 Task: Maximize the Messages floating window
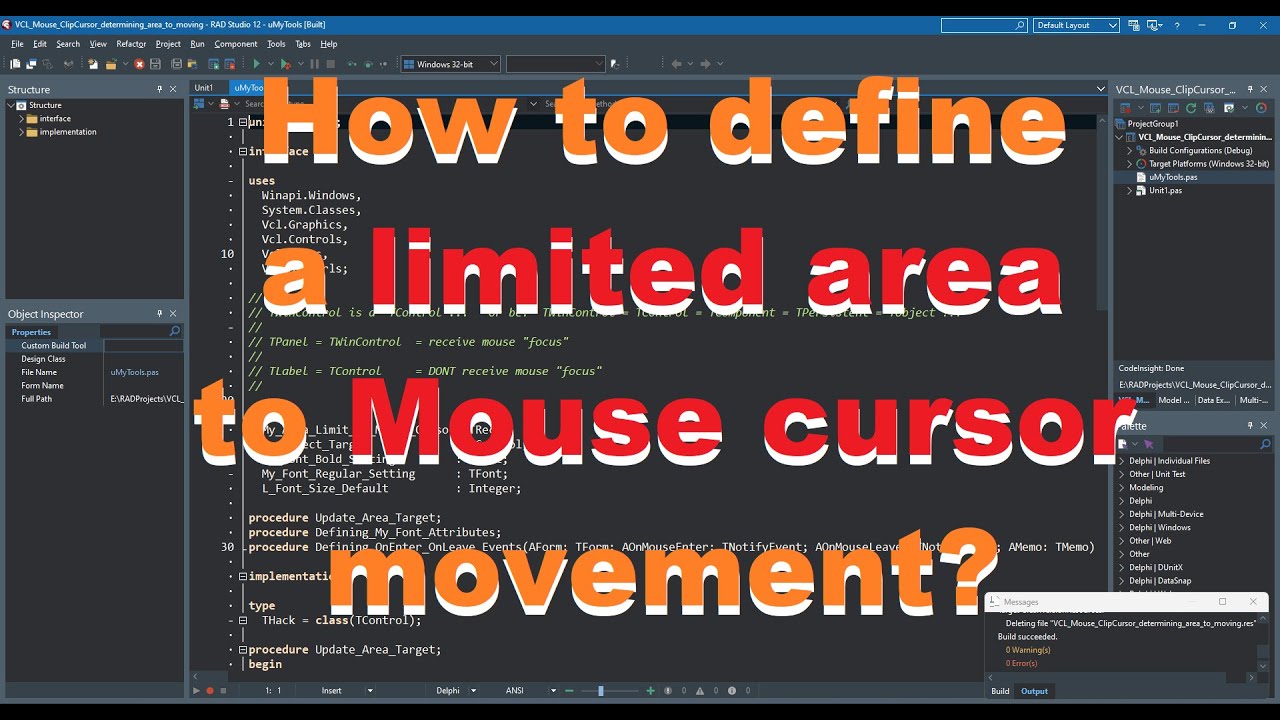pos(1222,602)
